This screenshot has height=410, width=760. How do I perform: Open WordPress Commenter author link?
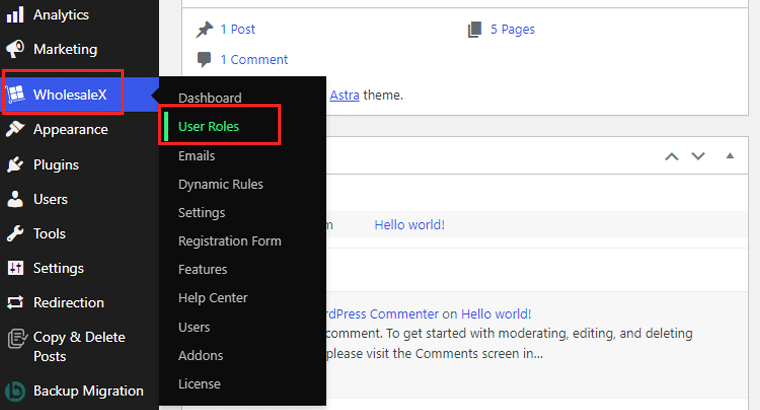382,314
